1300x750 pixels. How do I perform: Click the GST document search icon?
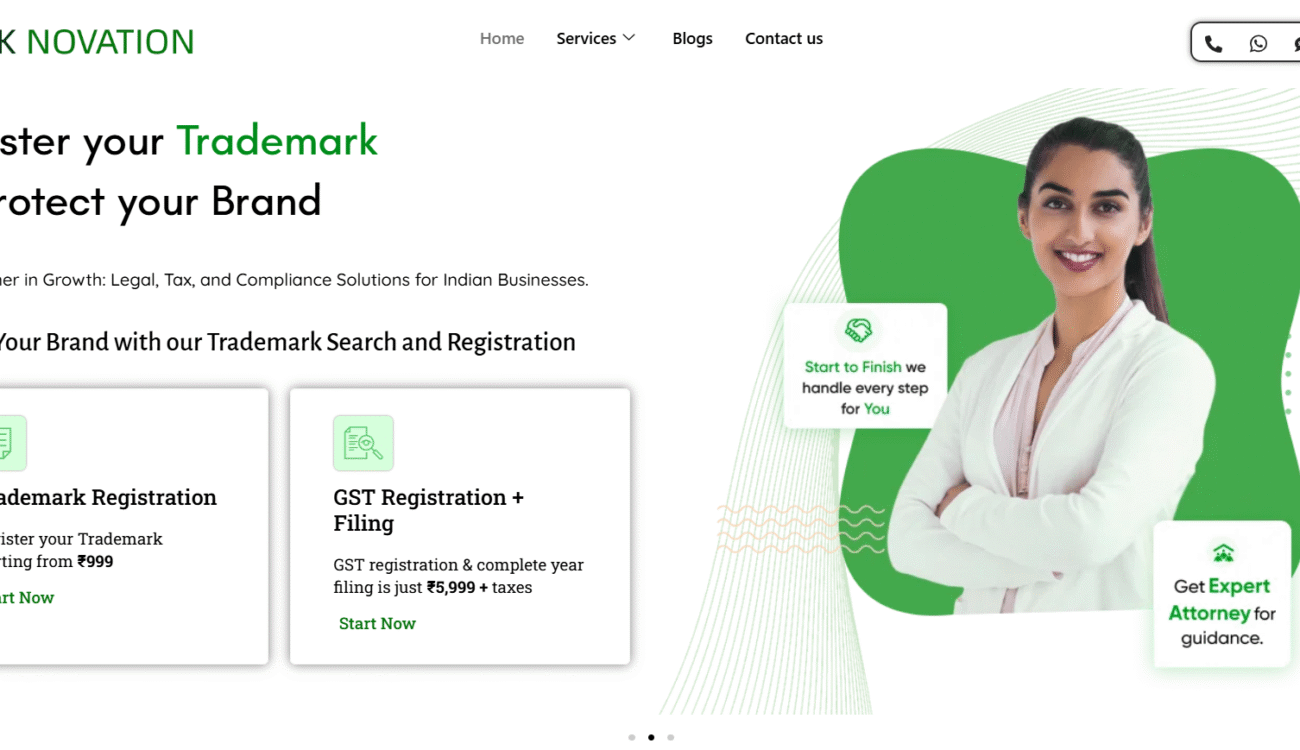click(363, 443)
